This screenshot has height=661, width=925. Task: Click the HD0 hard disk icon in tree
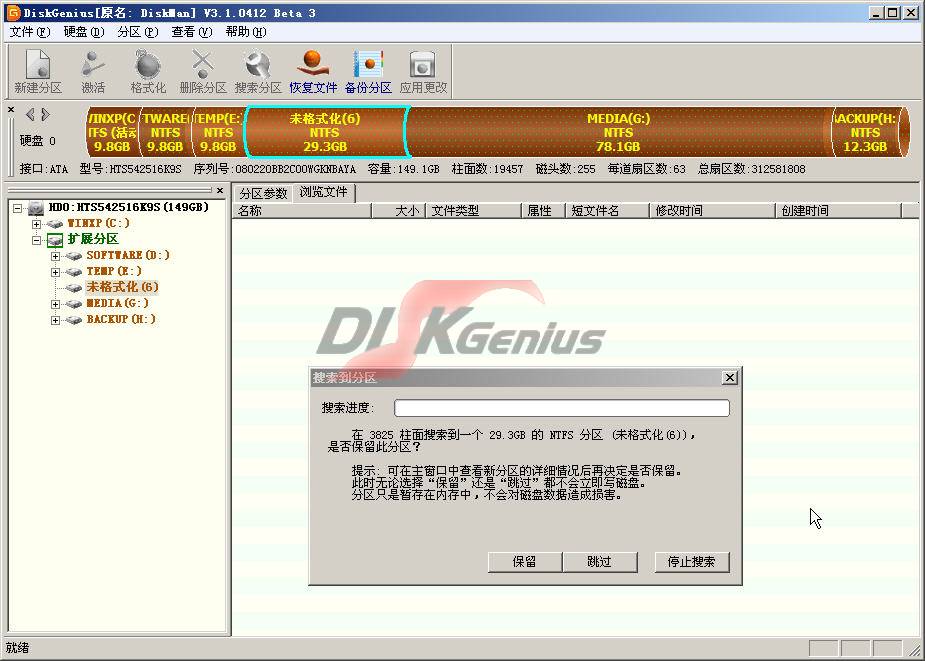click(x=36, y=208)
